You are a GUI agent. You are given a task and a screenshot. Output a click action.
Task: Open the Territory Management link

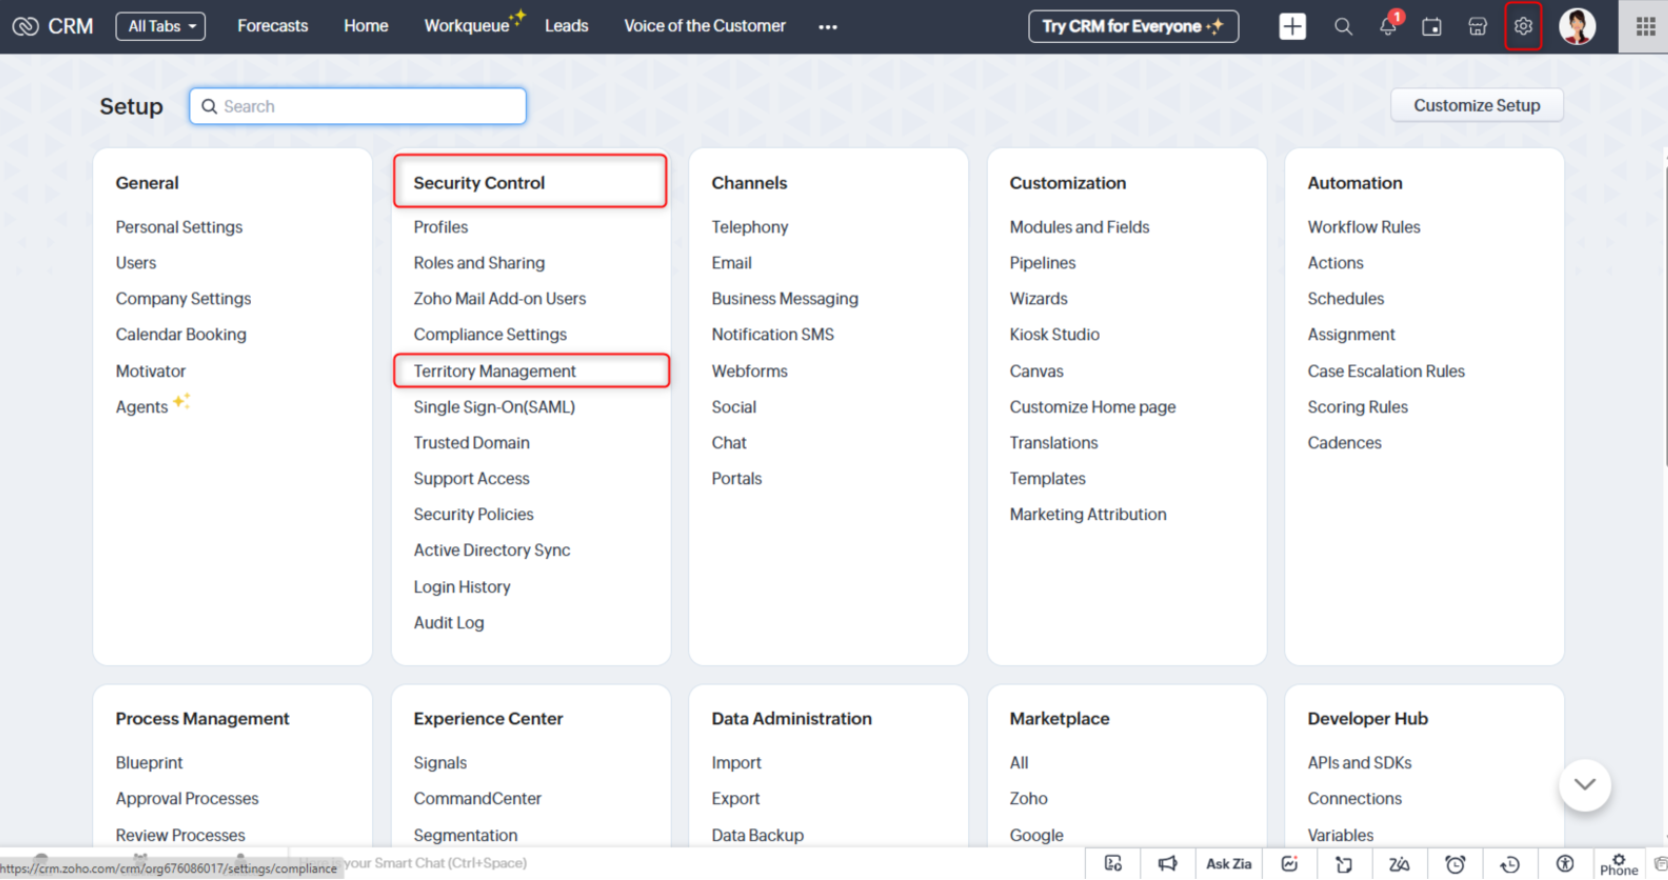pyautogui.click(x=495, y=371)
